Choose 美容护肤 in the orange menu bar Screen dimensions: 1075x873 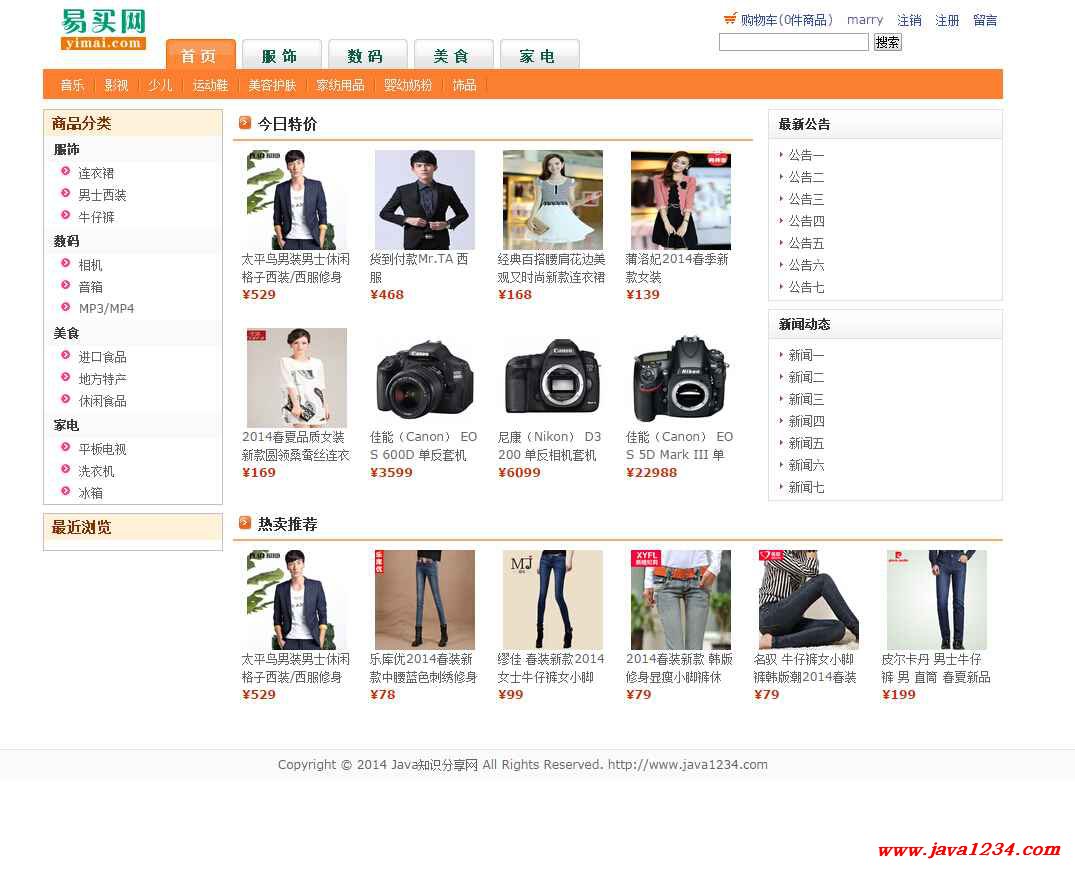click(x=272, y=85)
